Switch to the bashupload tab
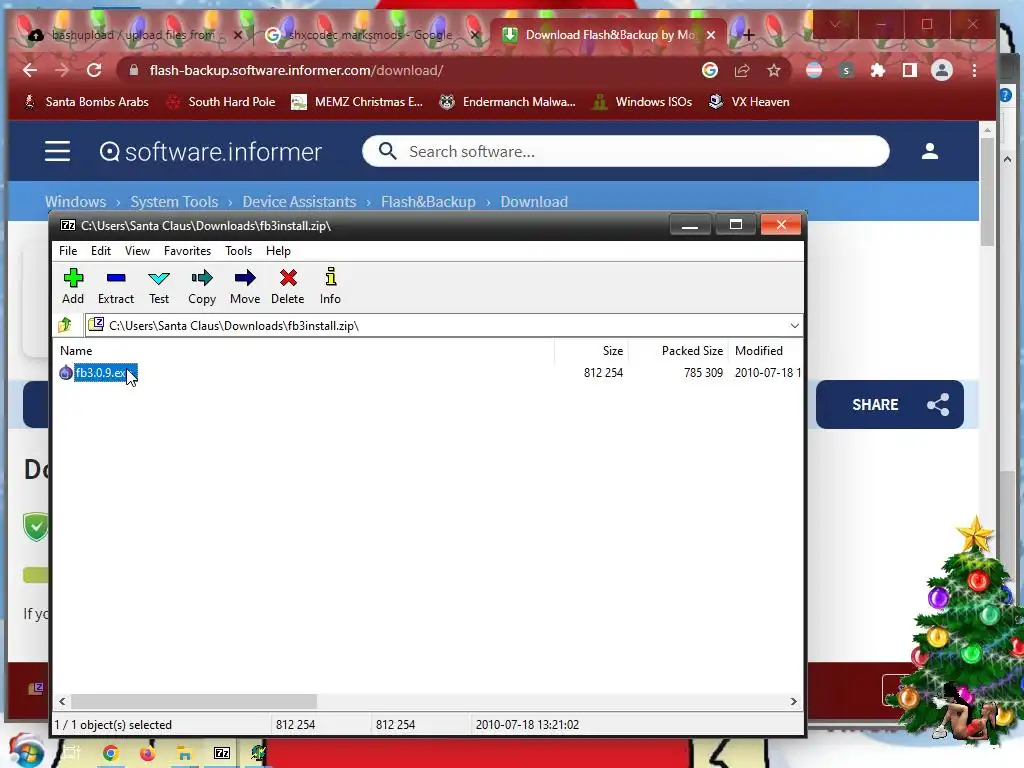 pyautogui.click(x=131, y=35)
